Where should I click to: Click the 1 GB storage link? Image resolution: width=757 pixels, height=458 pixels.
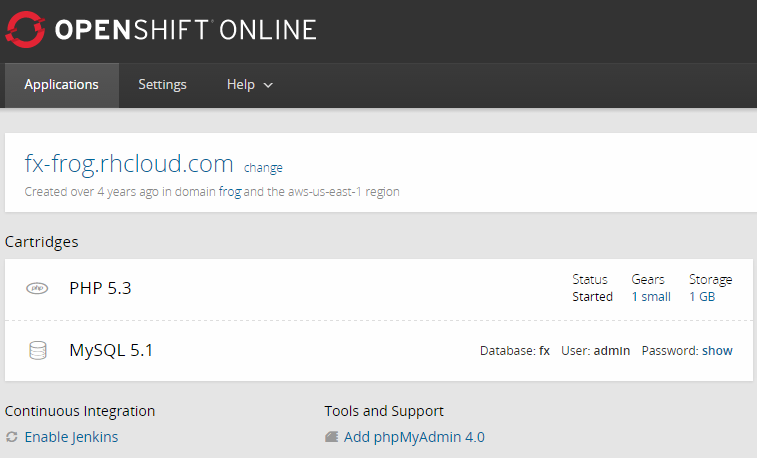coord(702,297)
